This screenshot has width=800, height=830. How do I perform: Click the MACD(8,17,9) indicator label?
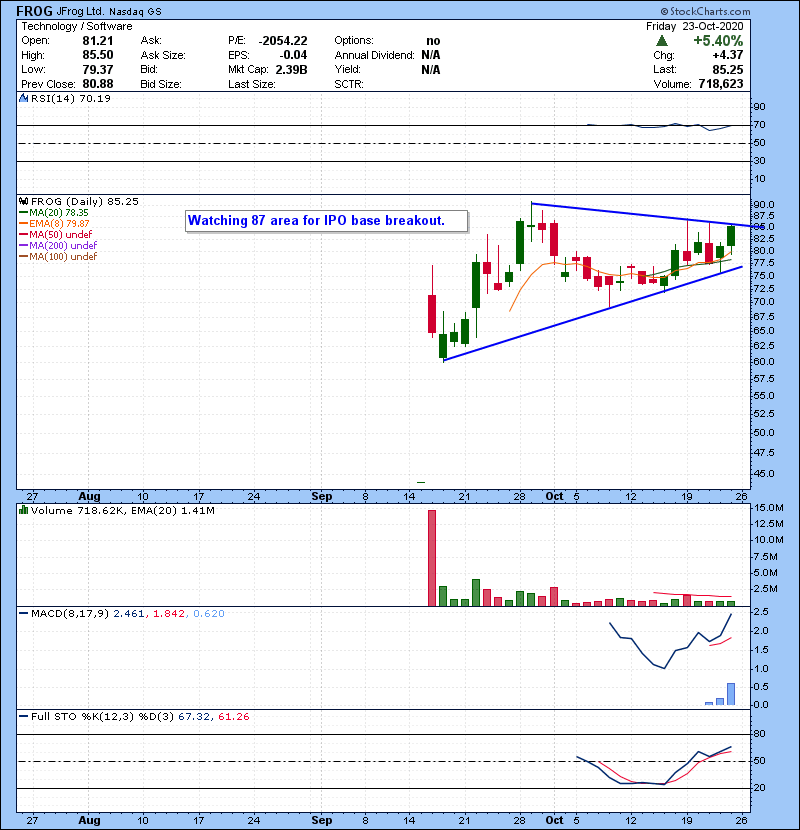pyautogui.click(x=70, y=614)
